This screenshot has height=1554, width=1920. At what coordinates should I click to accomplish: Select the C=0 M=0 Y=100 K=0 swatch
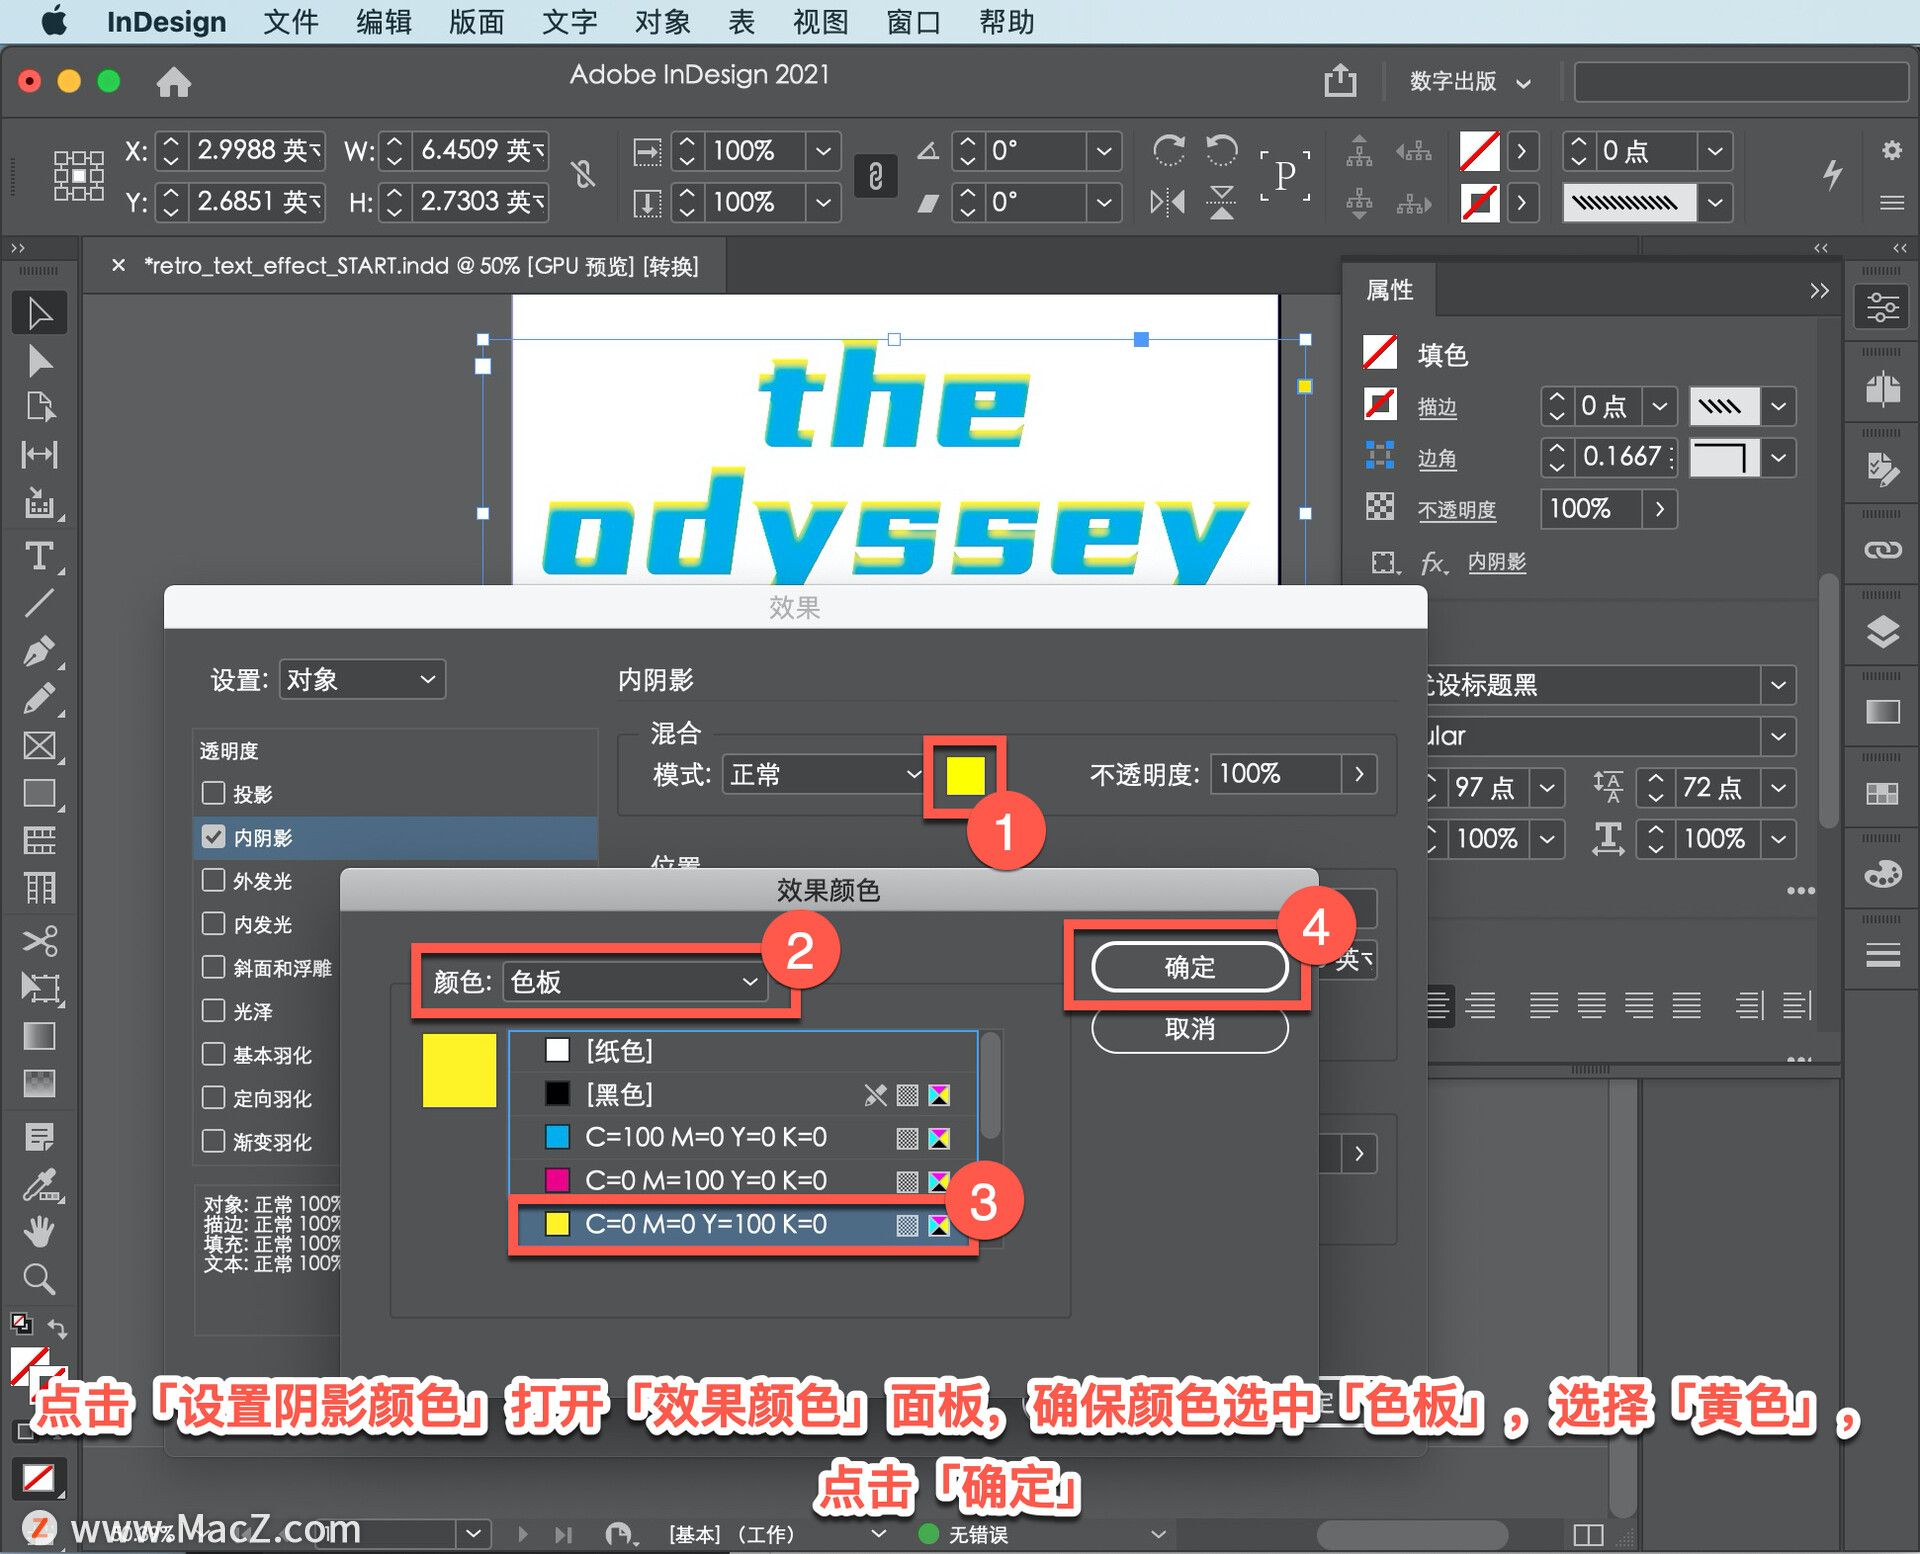[x=743, y=1224]
